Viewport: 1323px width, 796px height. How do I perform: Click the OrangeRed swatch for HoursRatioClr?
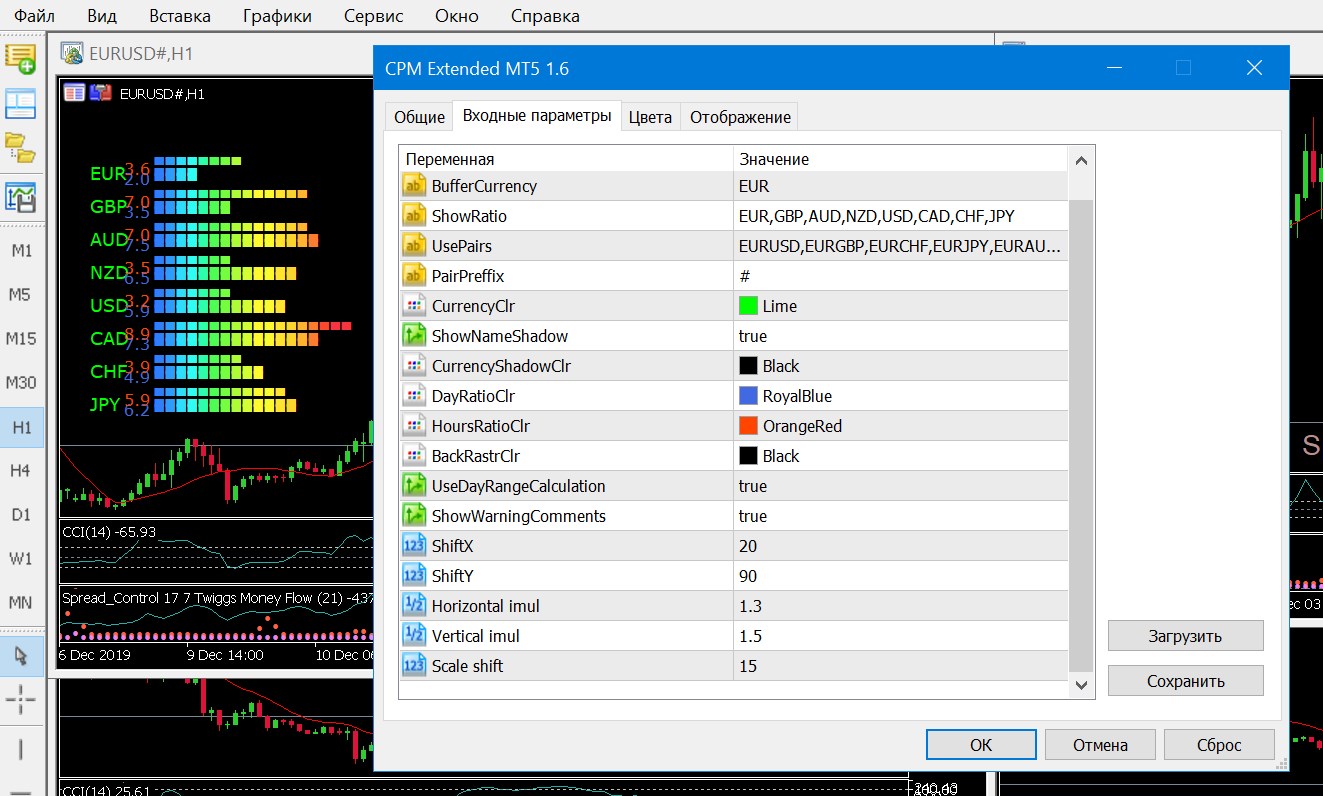click(748, 426)
